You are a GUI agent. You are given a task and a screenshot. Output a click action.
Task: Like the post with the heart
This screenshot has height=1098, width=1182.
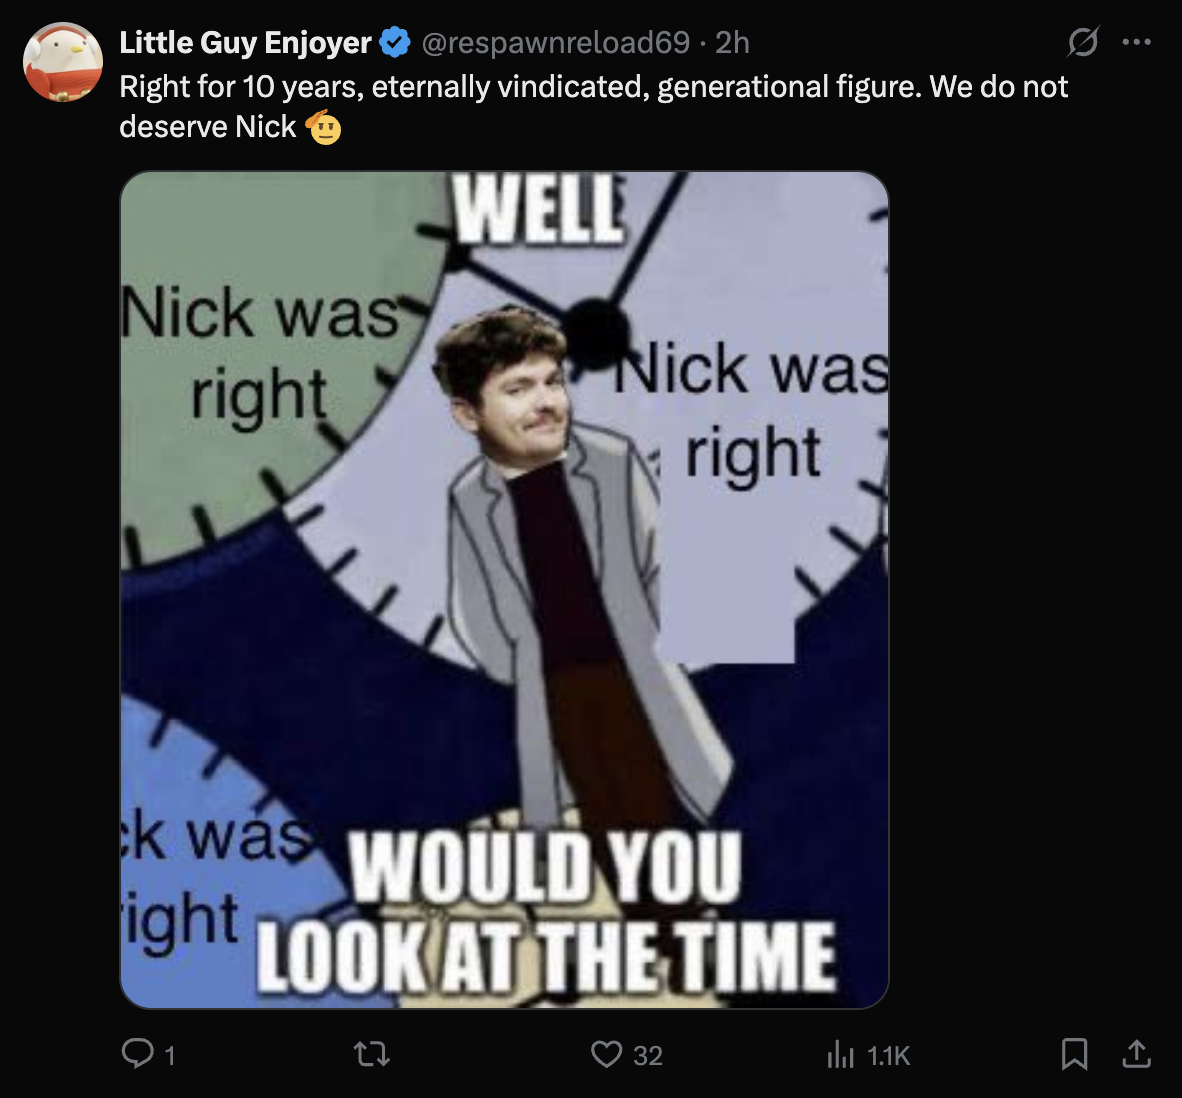[606, 1053]
